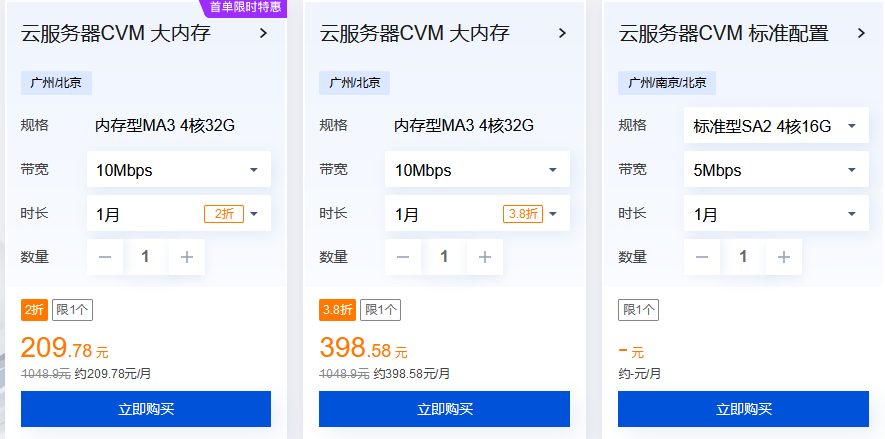The image size is (885, 439).
Task: Open the 云服务器CVM 标准配置 card arrow
Action: 861,33
